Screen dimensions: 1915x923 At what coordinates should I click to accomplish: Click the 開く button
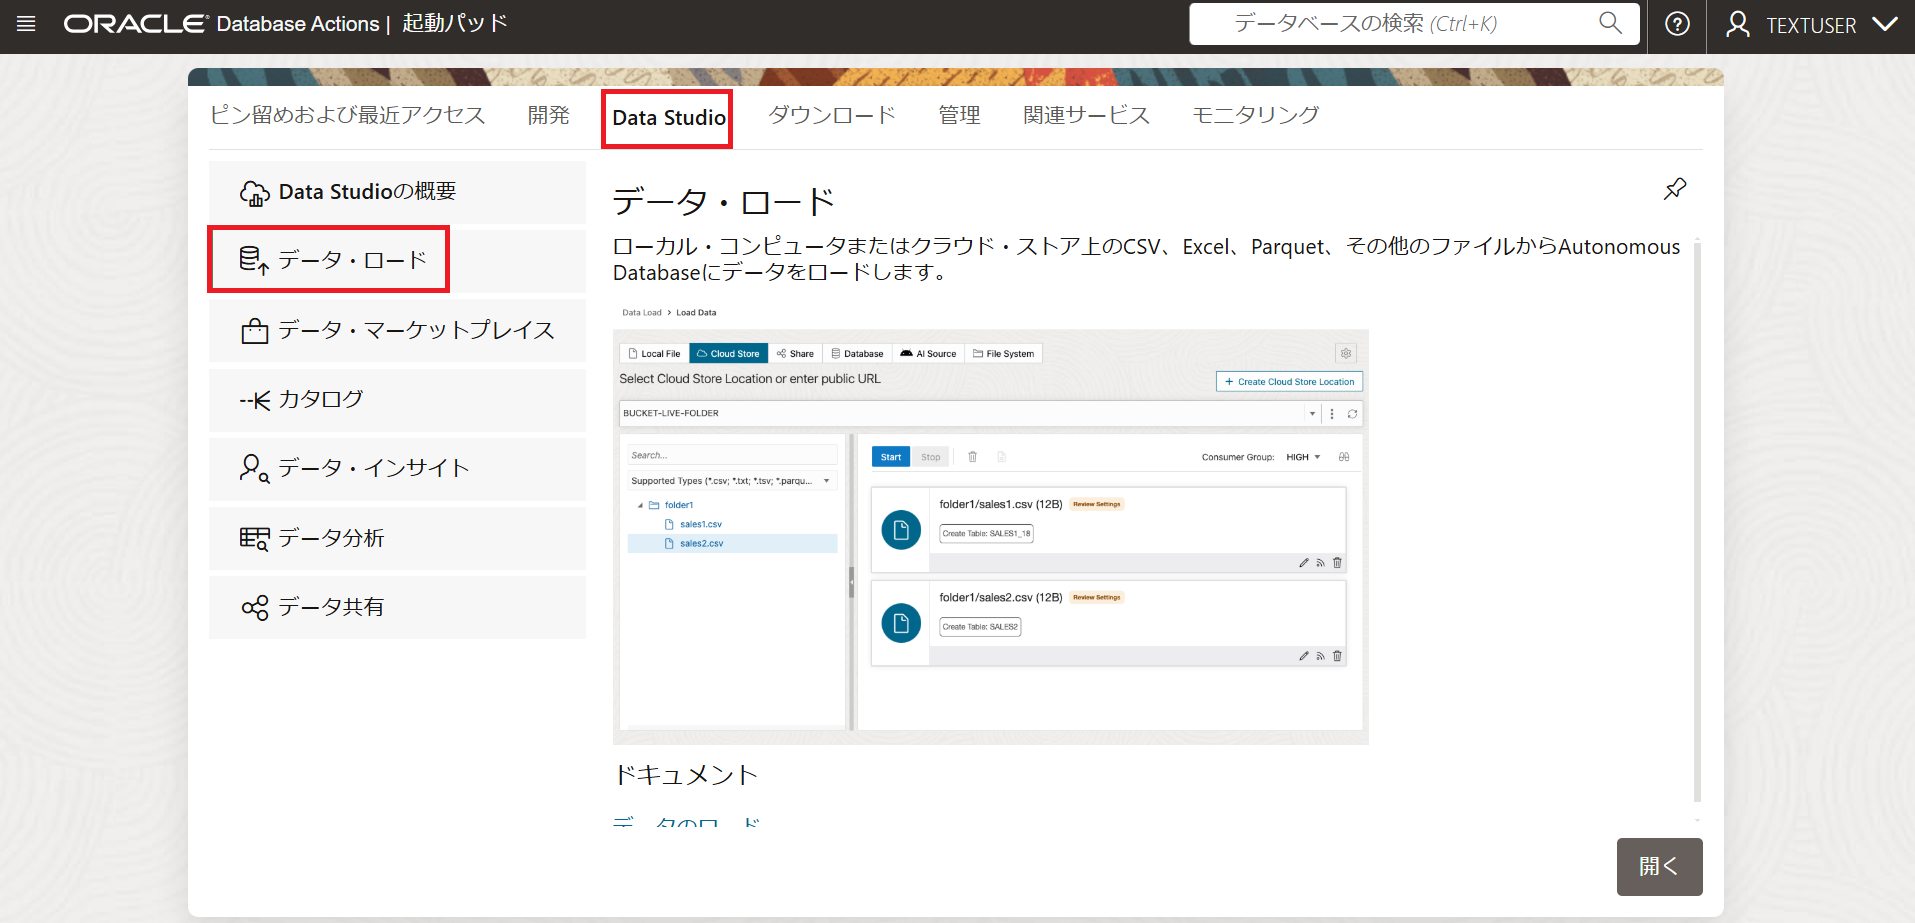coord(1658,866)
